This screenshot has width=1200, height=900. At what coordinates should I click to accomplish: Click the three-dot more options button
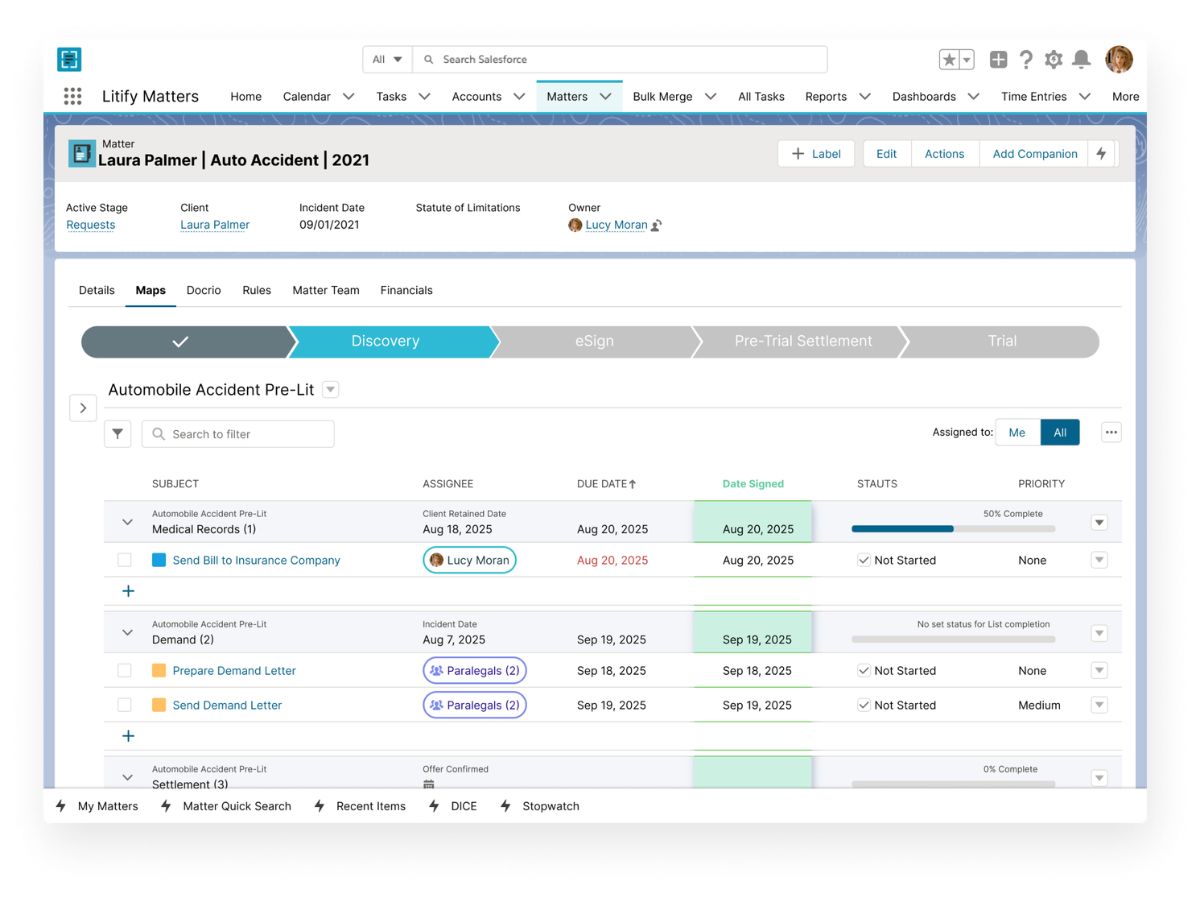pos(1111,432)
